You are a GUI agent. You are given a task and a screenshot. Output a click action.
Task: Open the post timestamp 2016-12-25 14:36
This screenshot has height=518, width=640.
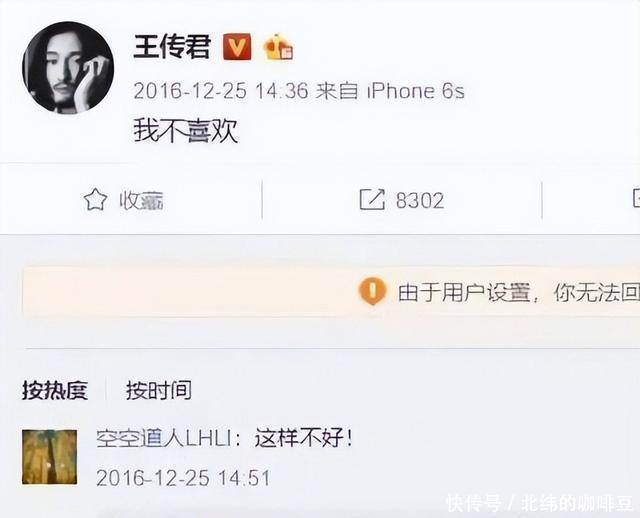221,91
